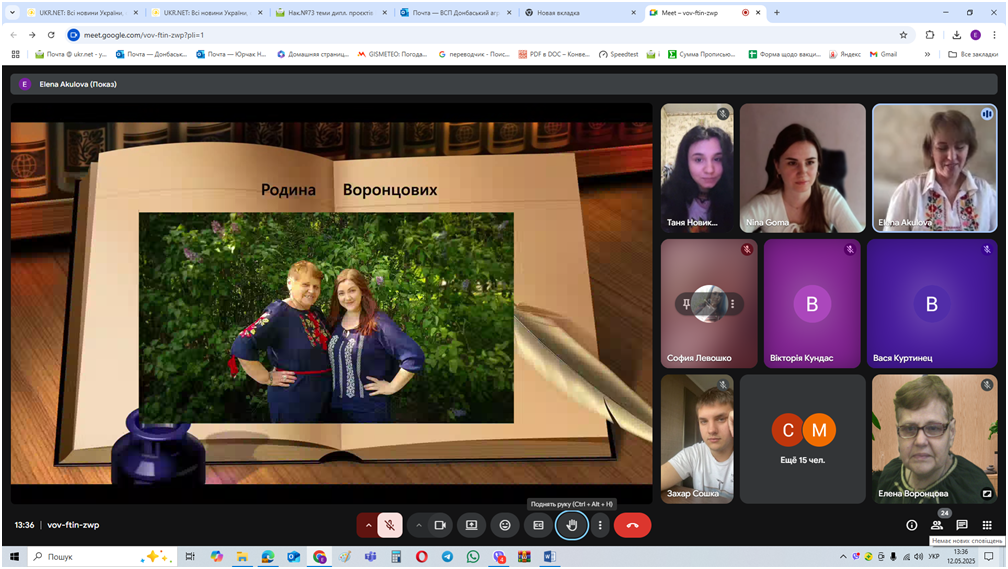Open video settings chevron beside camera
Viewport: 1008px width, 569px height.
click(x=418, y=525)
